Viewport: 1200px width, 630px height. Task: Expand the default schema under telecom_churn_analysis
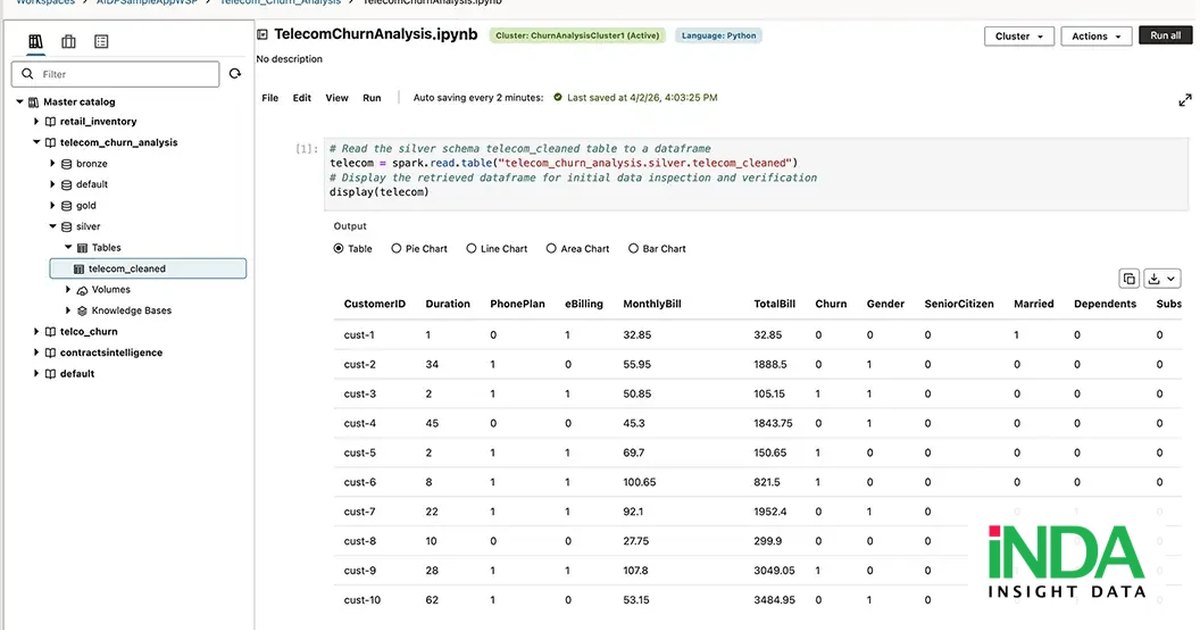53,185
